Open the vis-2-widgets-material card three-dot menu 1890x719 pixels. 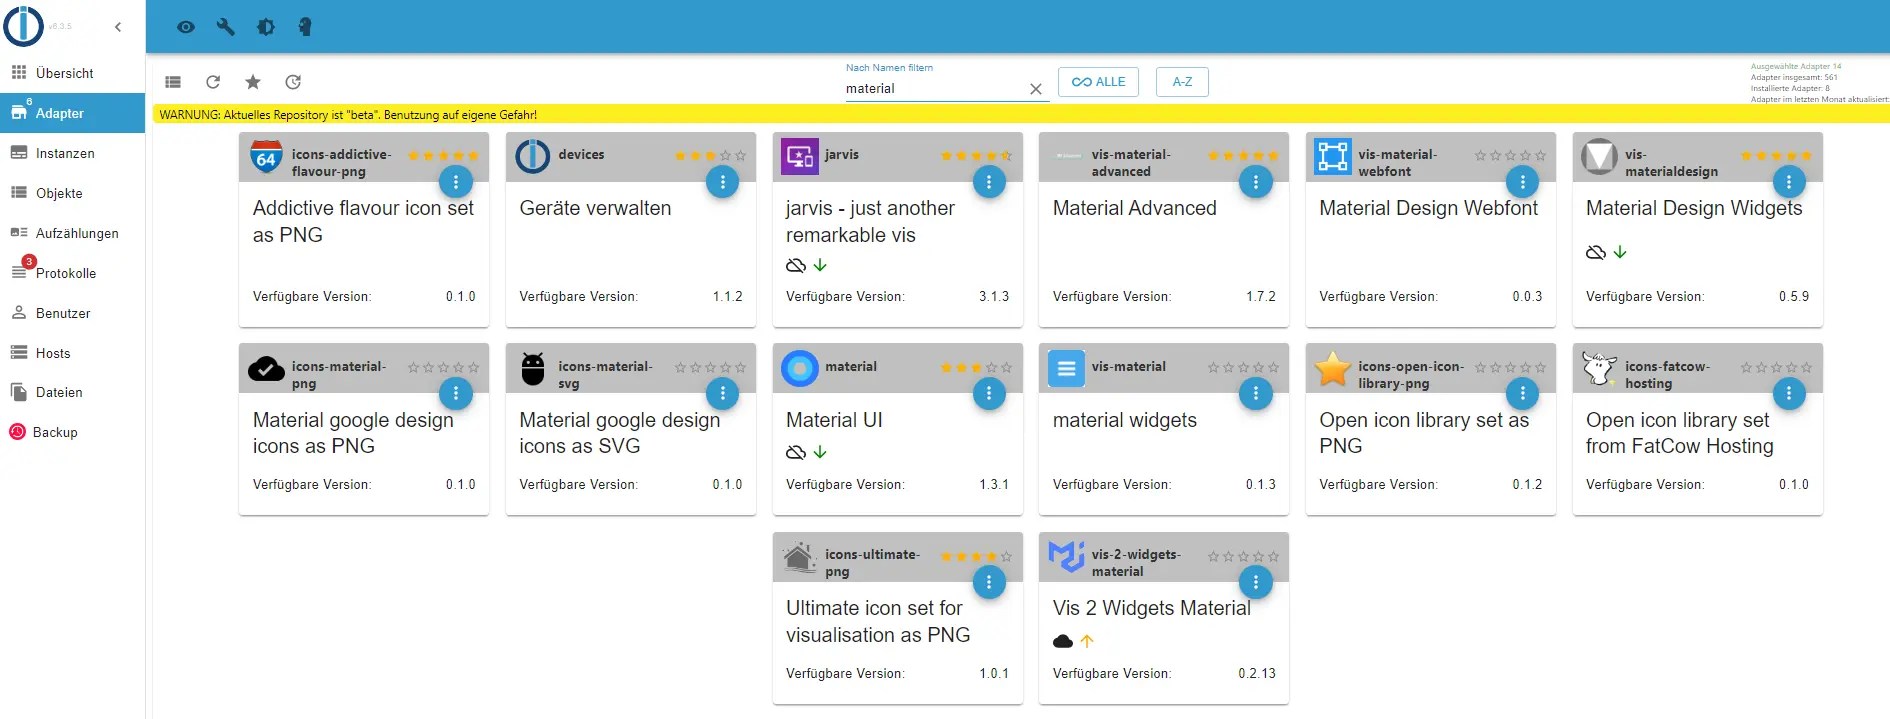[x=1256, y=582]
